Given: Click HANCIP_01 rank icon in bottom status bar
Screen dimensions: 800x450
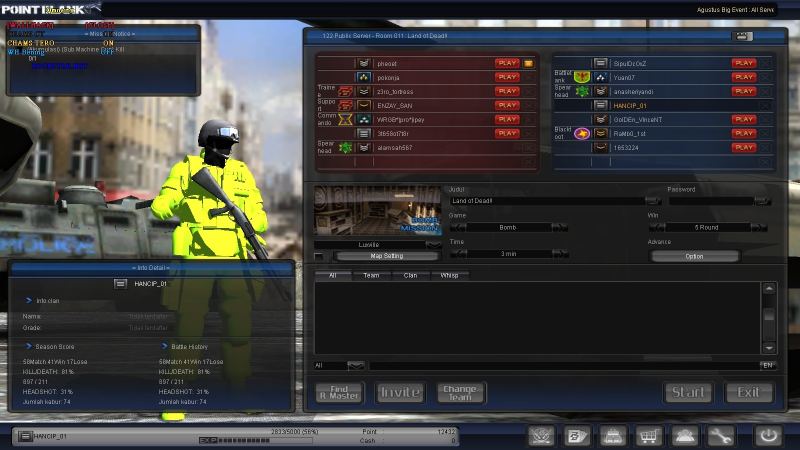Looking at the screenshot, I should pos(25,436).
